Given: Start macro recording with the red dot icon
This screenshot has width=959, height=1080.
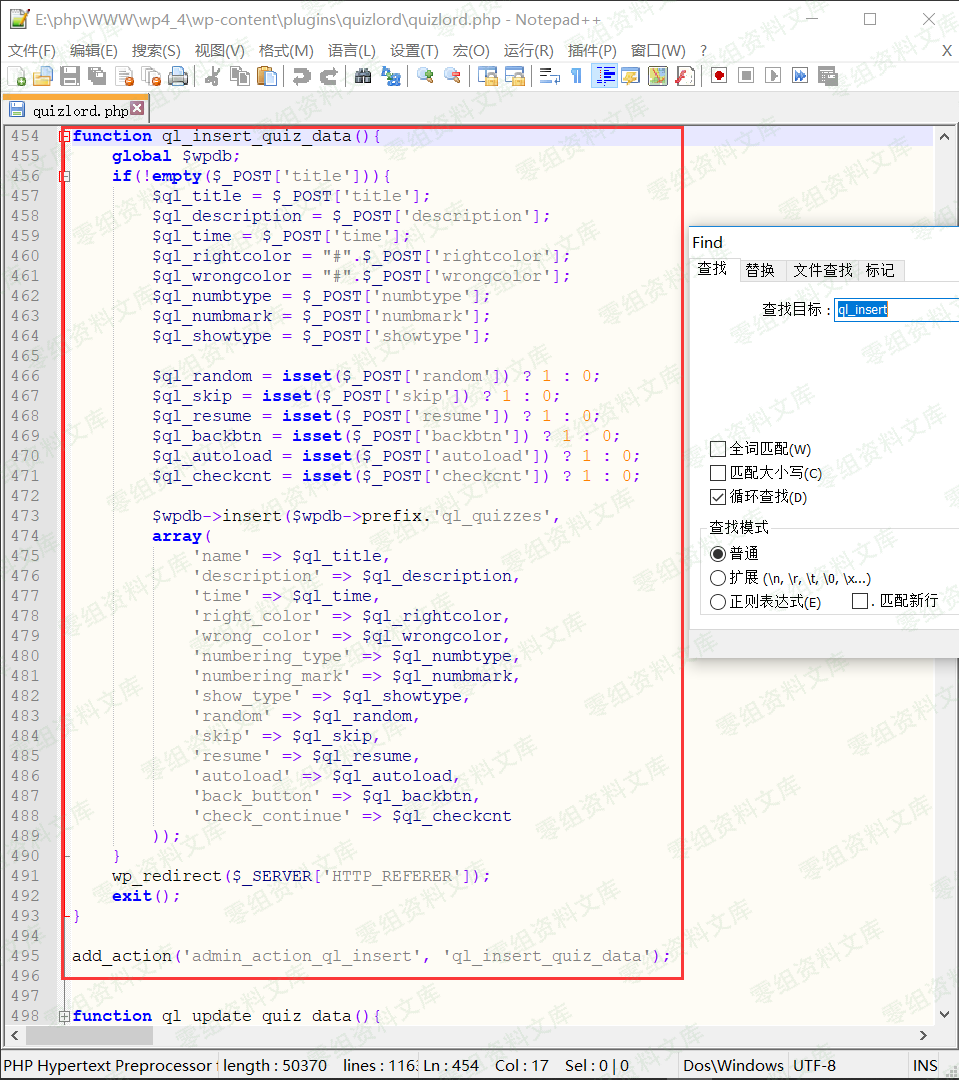Looking at the screenshot, I should tap(718, 76).
